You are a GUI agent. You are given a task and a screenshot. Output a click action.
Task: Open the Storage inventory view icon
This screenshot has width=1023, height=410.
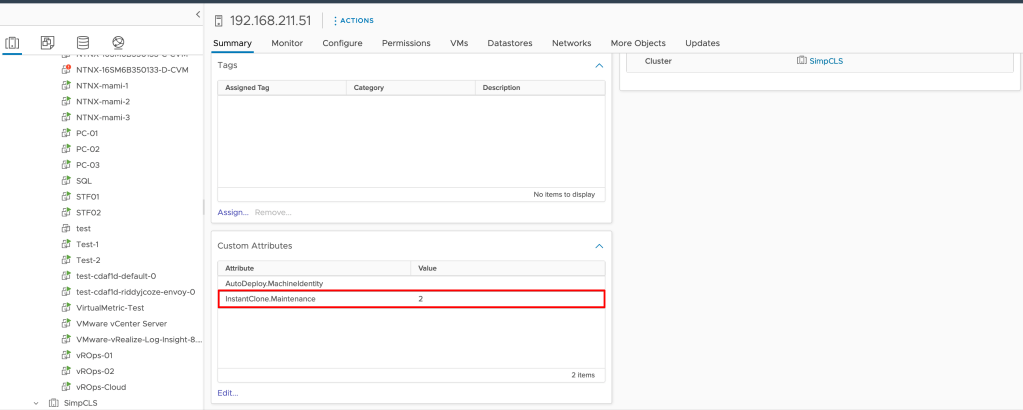pos(82,43)
